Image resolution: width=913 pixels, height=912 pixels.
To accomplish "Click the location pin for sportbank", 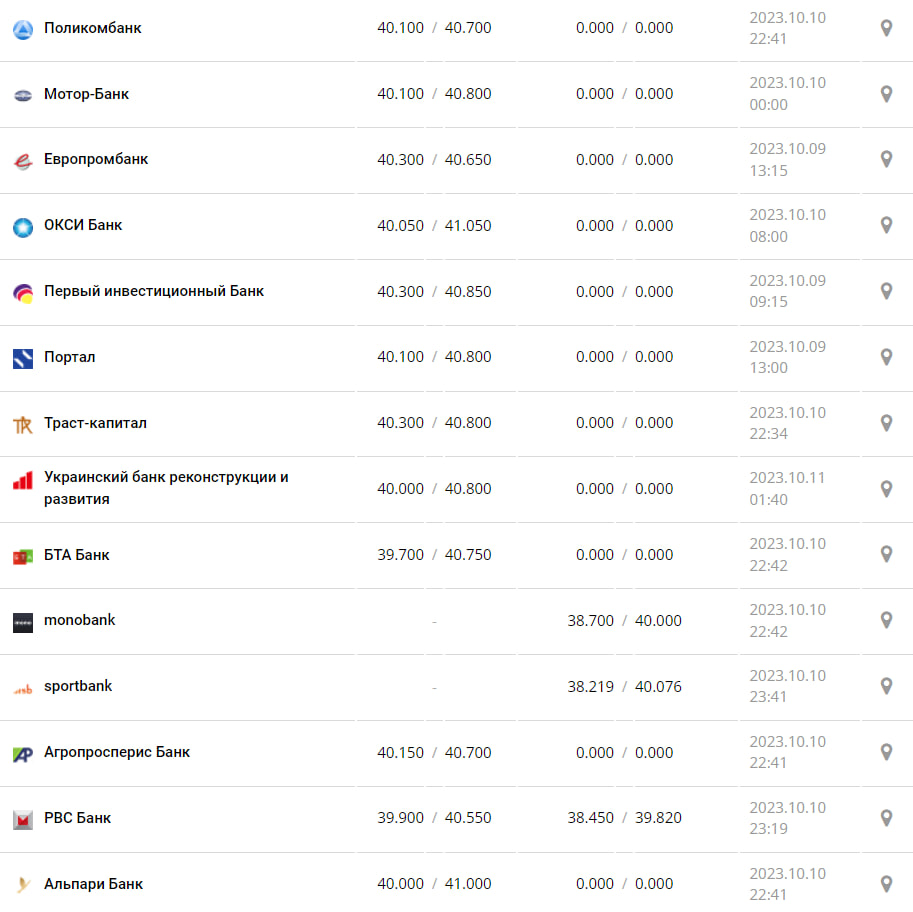I will [885, 686].
